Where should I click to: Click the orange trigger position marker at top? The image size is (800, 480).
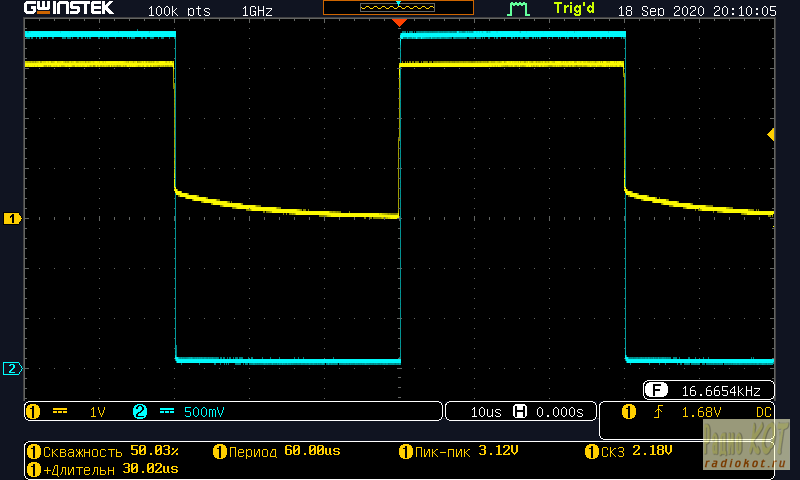[x=400, y=22]
